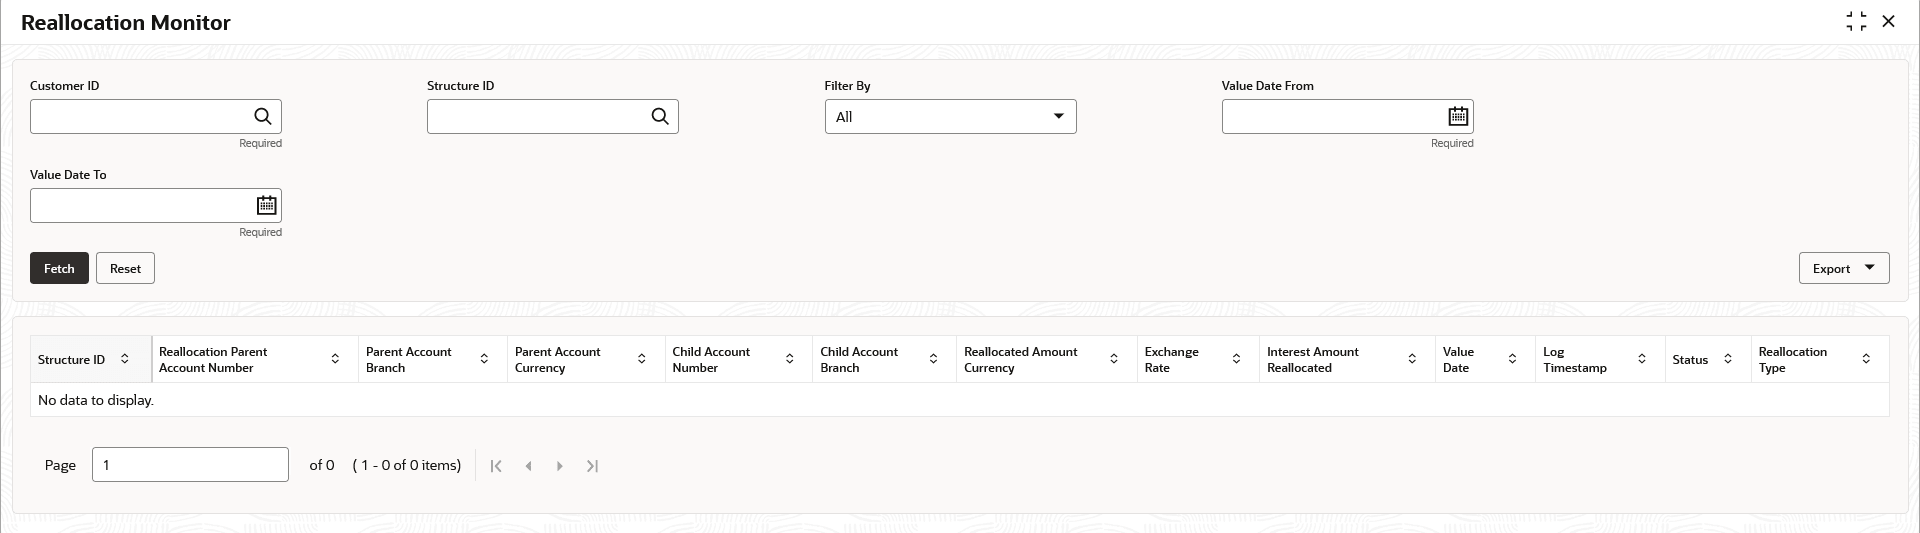Sort by the Log Timestamp column

[x=1642, y=359]
